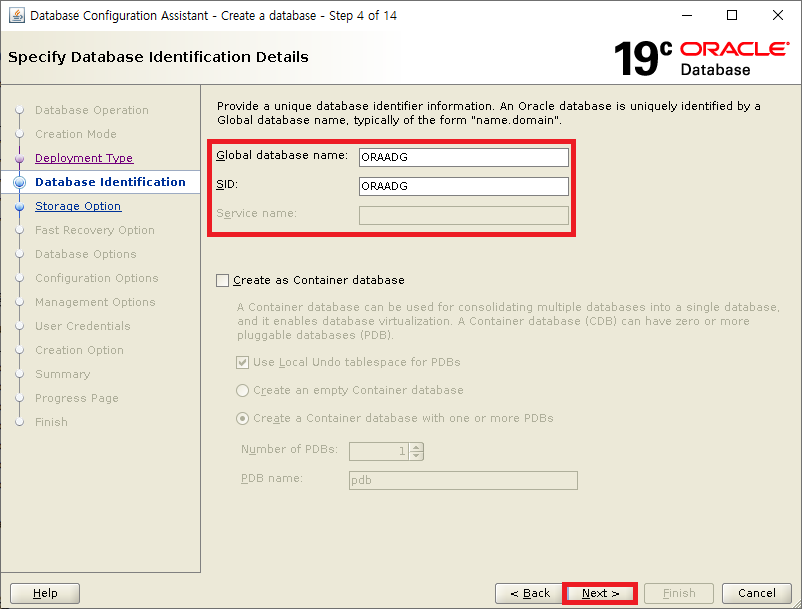Viewport: 802px width, 609px height.
Task: Click the Java app icon in title bar
Action: tap(16, 15)
